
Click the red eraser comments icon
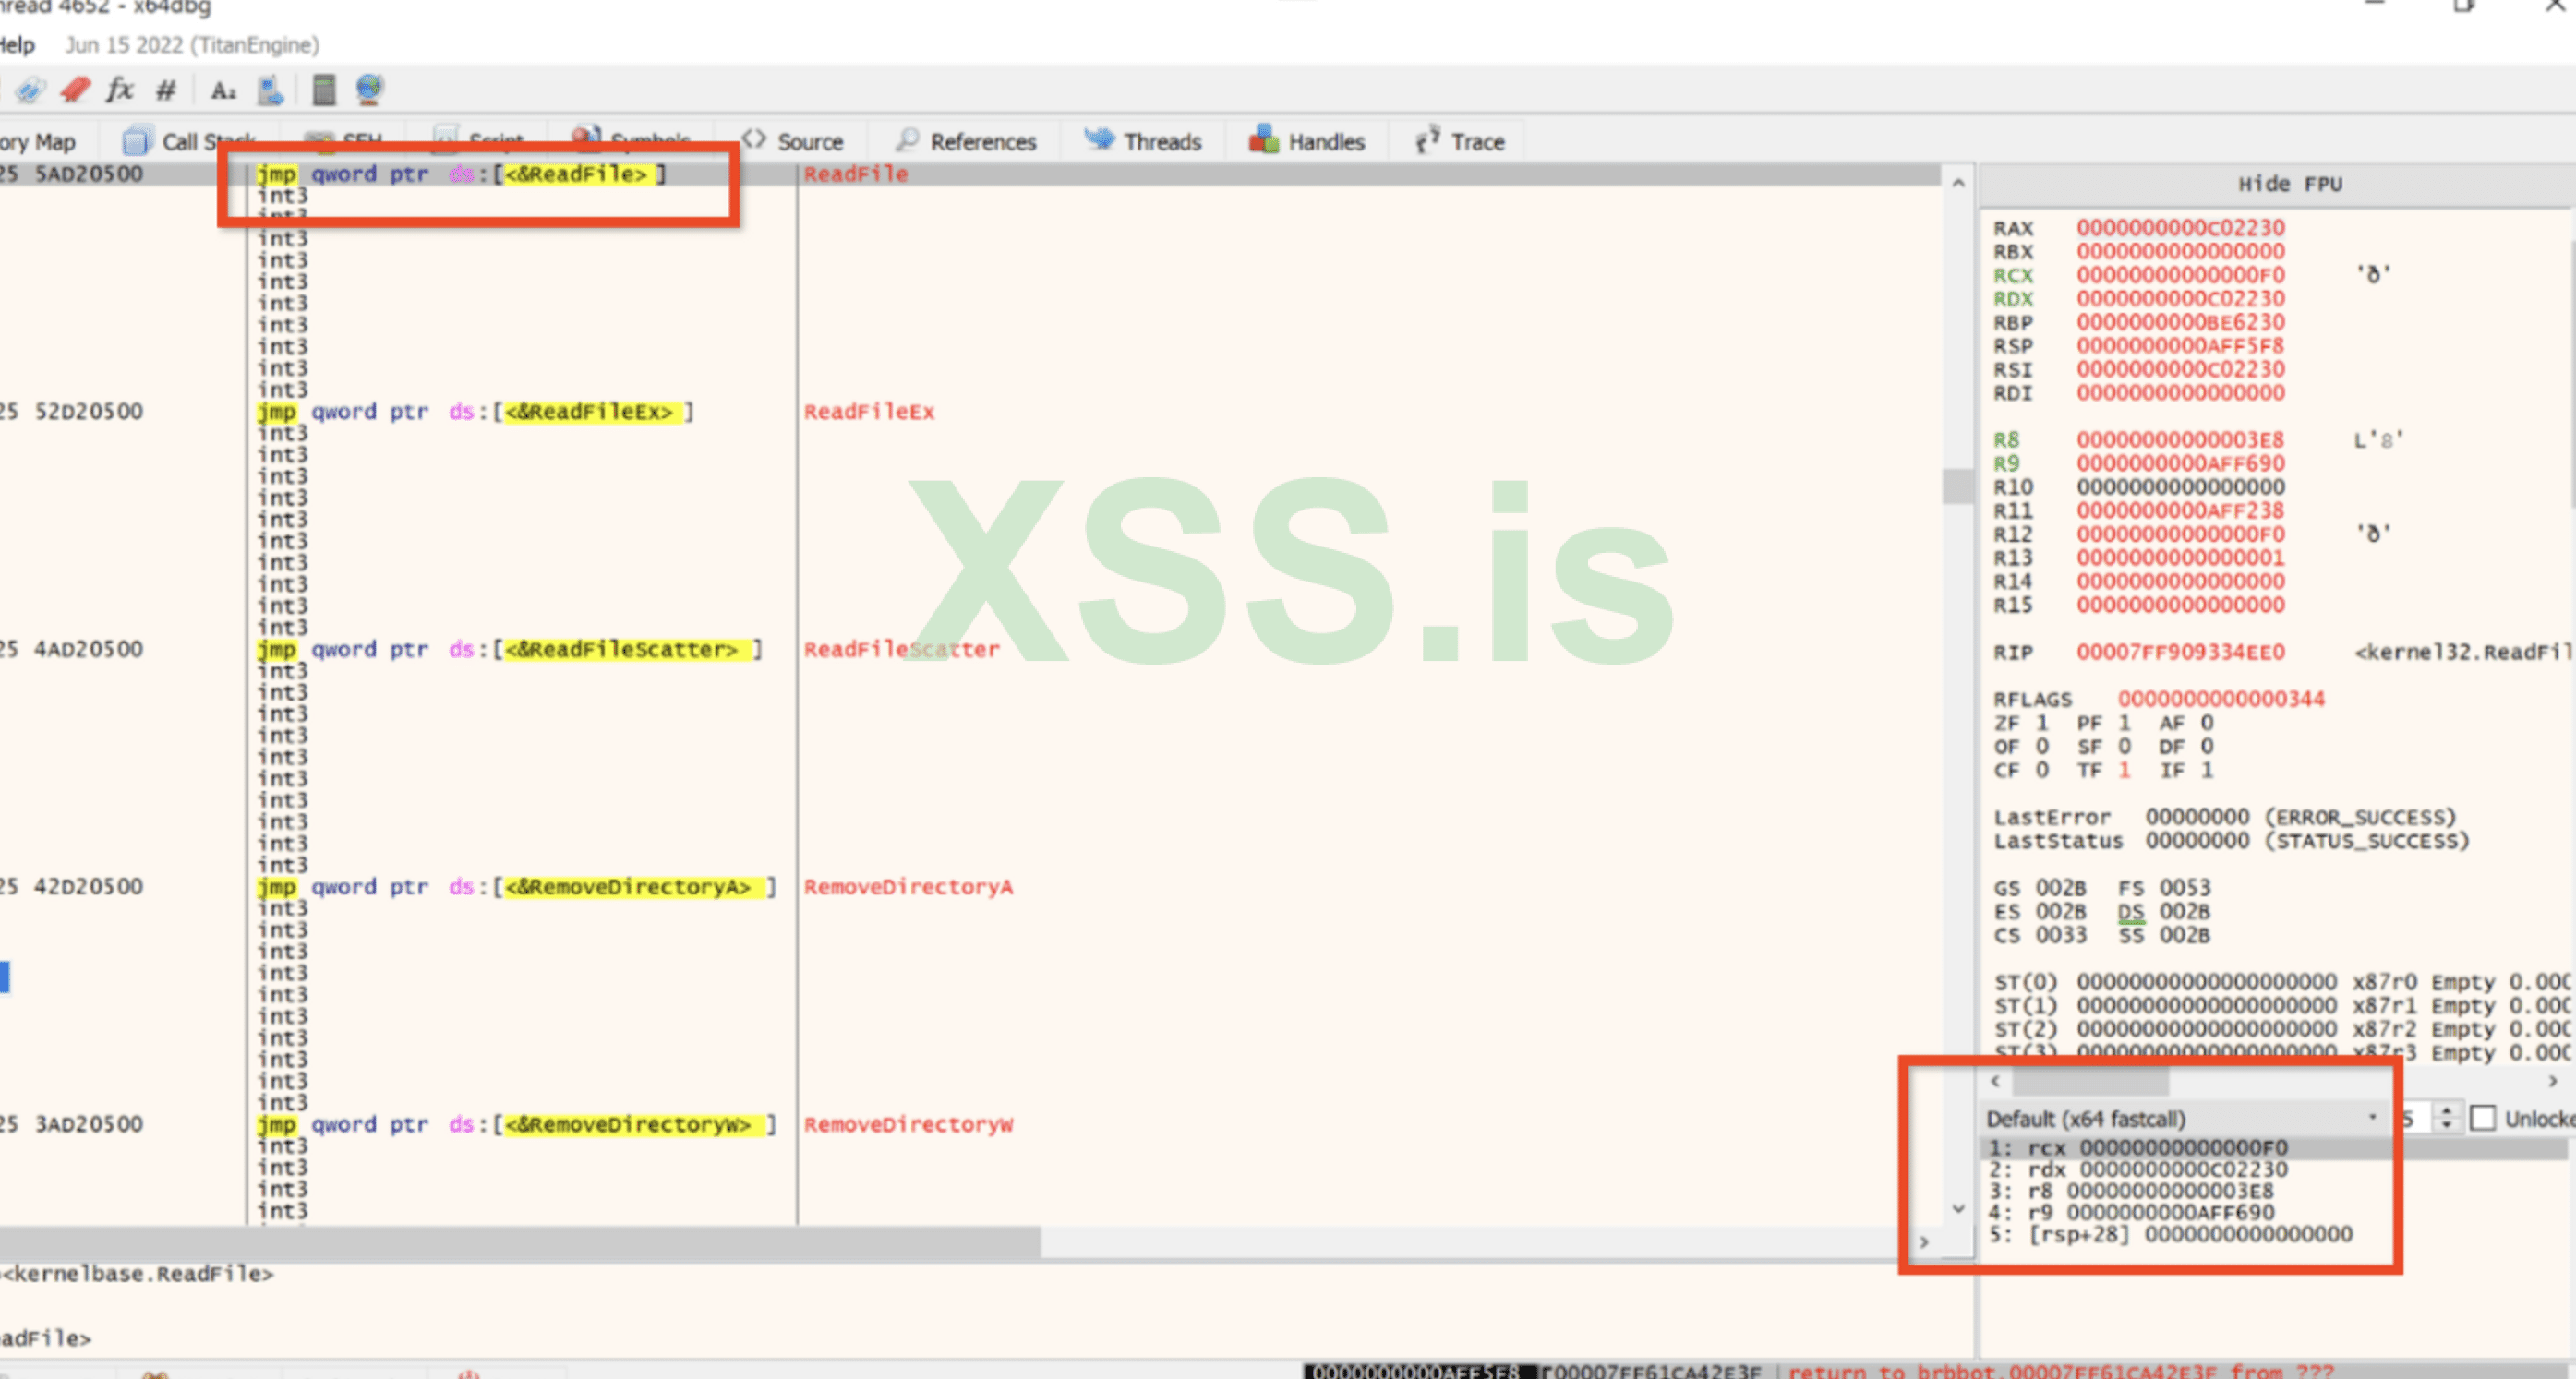pos(75,90)
